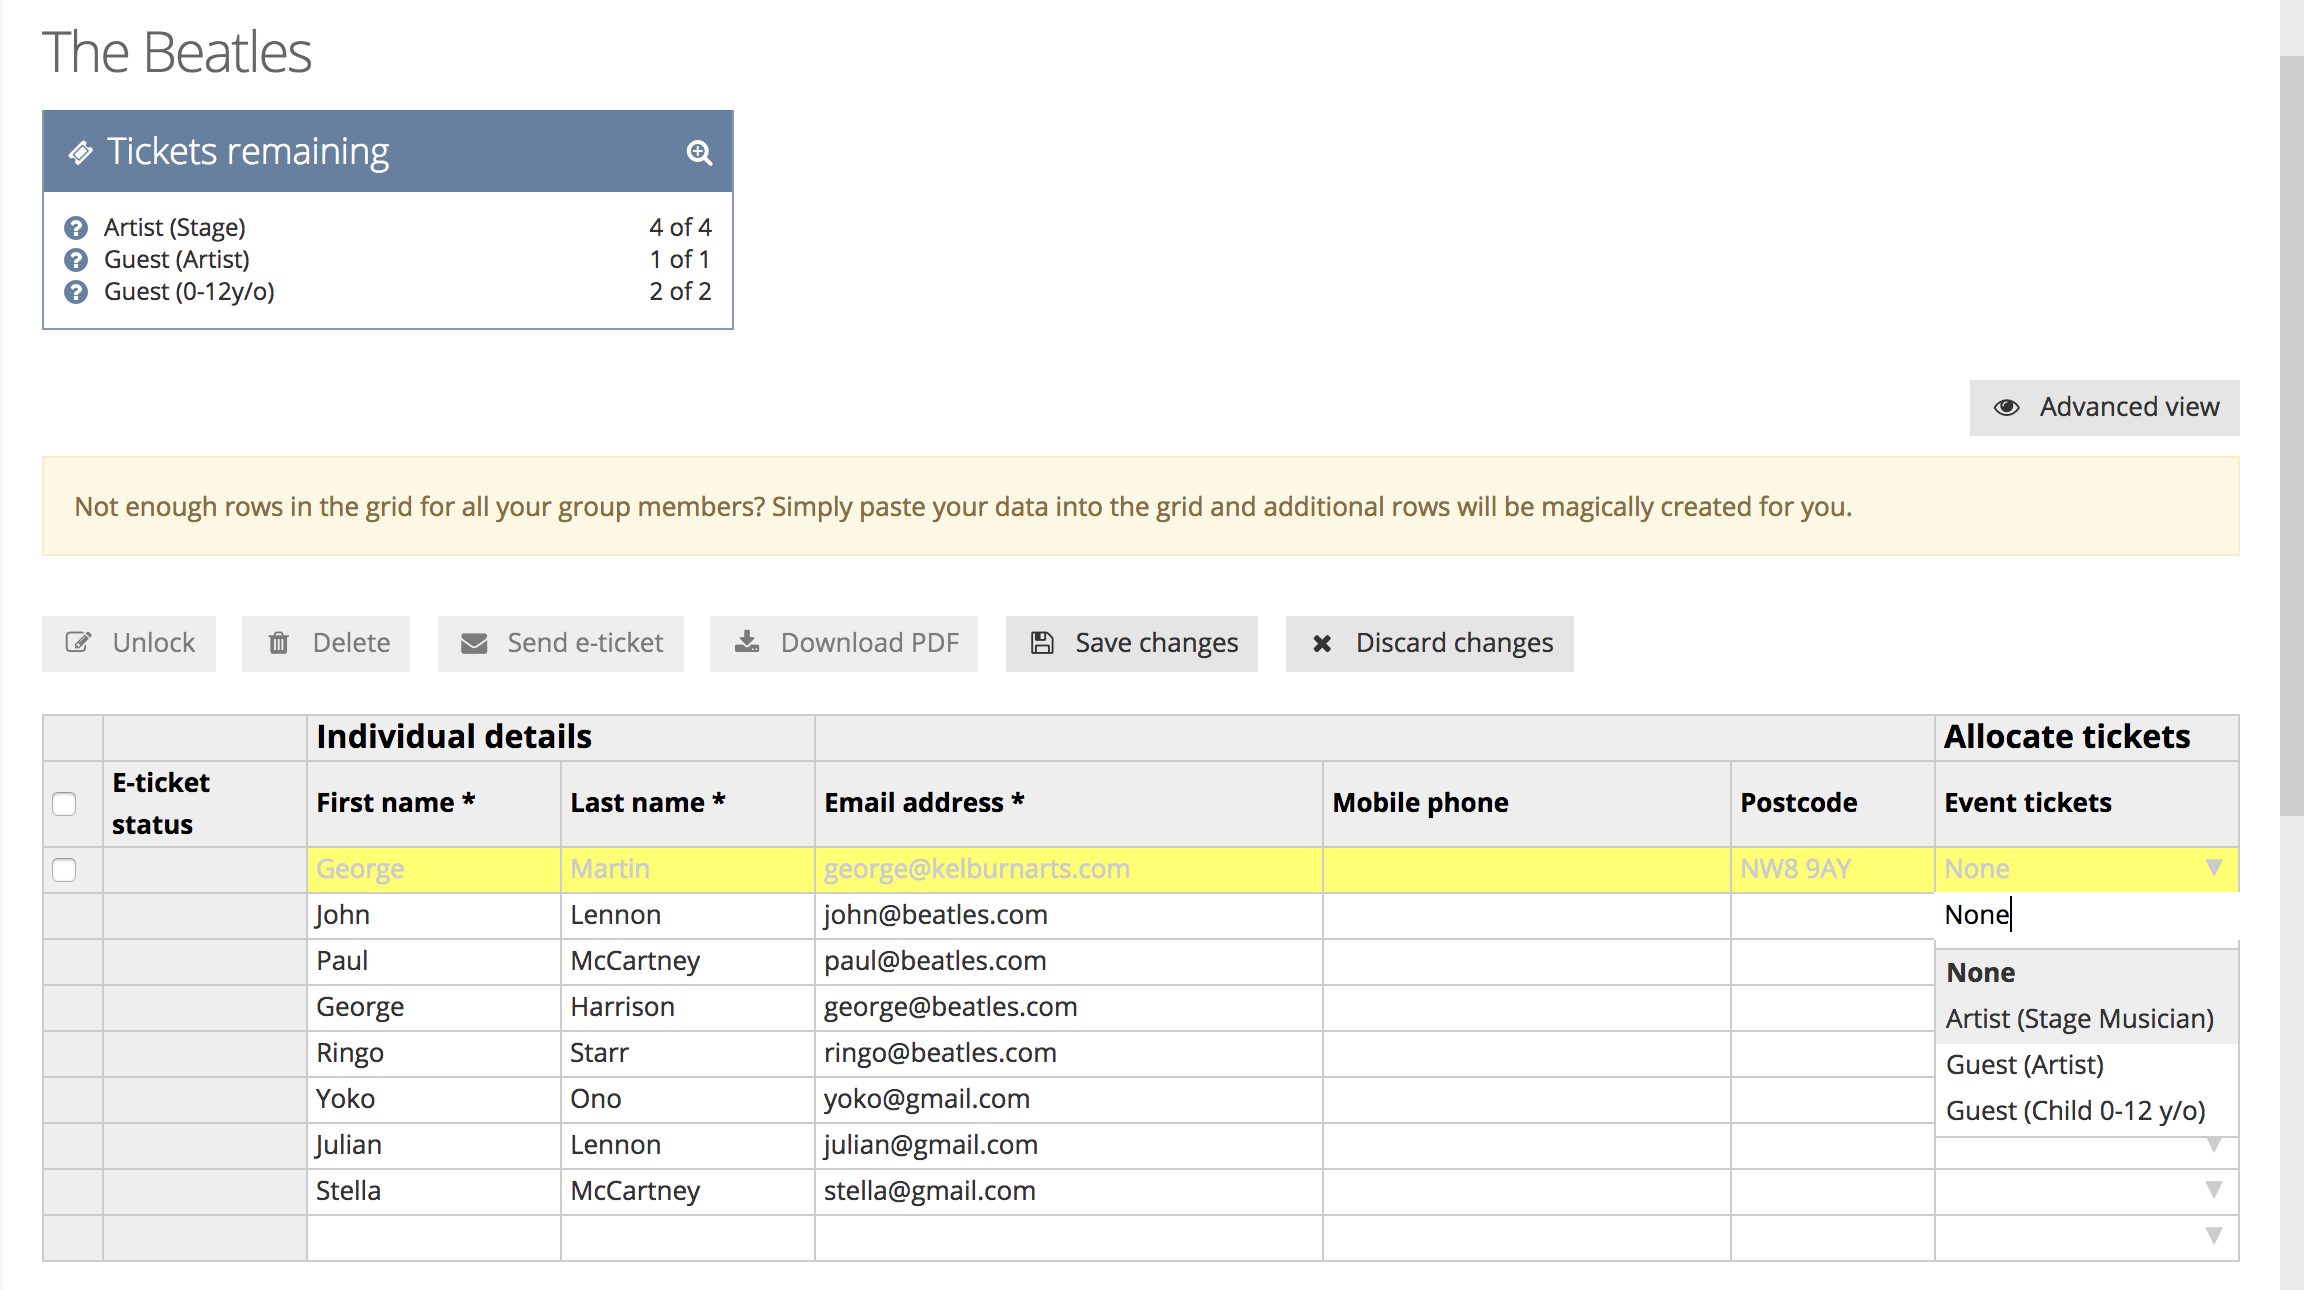Click the Unlock button

tap(129, 643)
